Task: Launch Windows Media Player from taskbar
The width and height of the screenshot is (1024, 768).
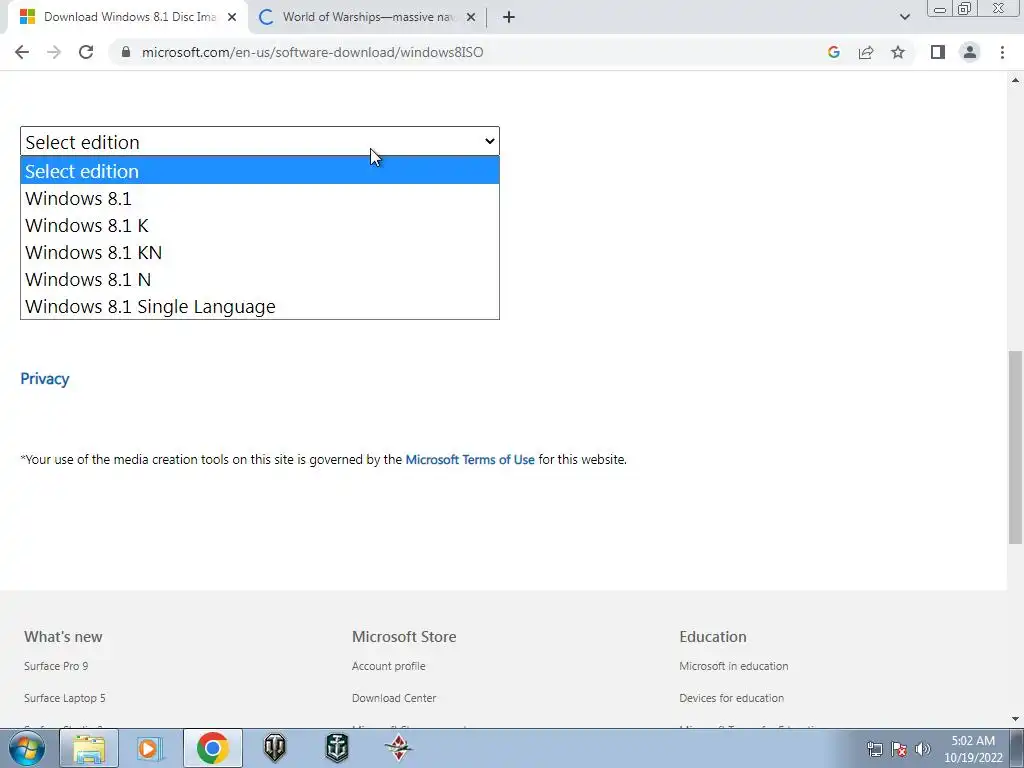Action: point(149,748)
